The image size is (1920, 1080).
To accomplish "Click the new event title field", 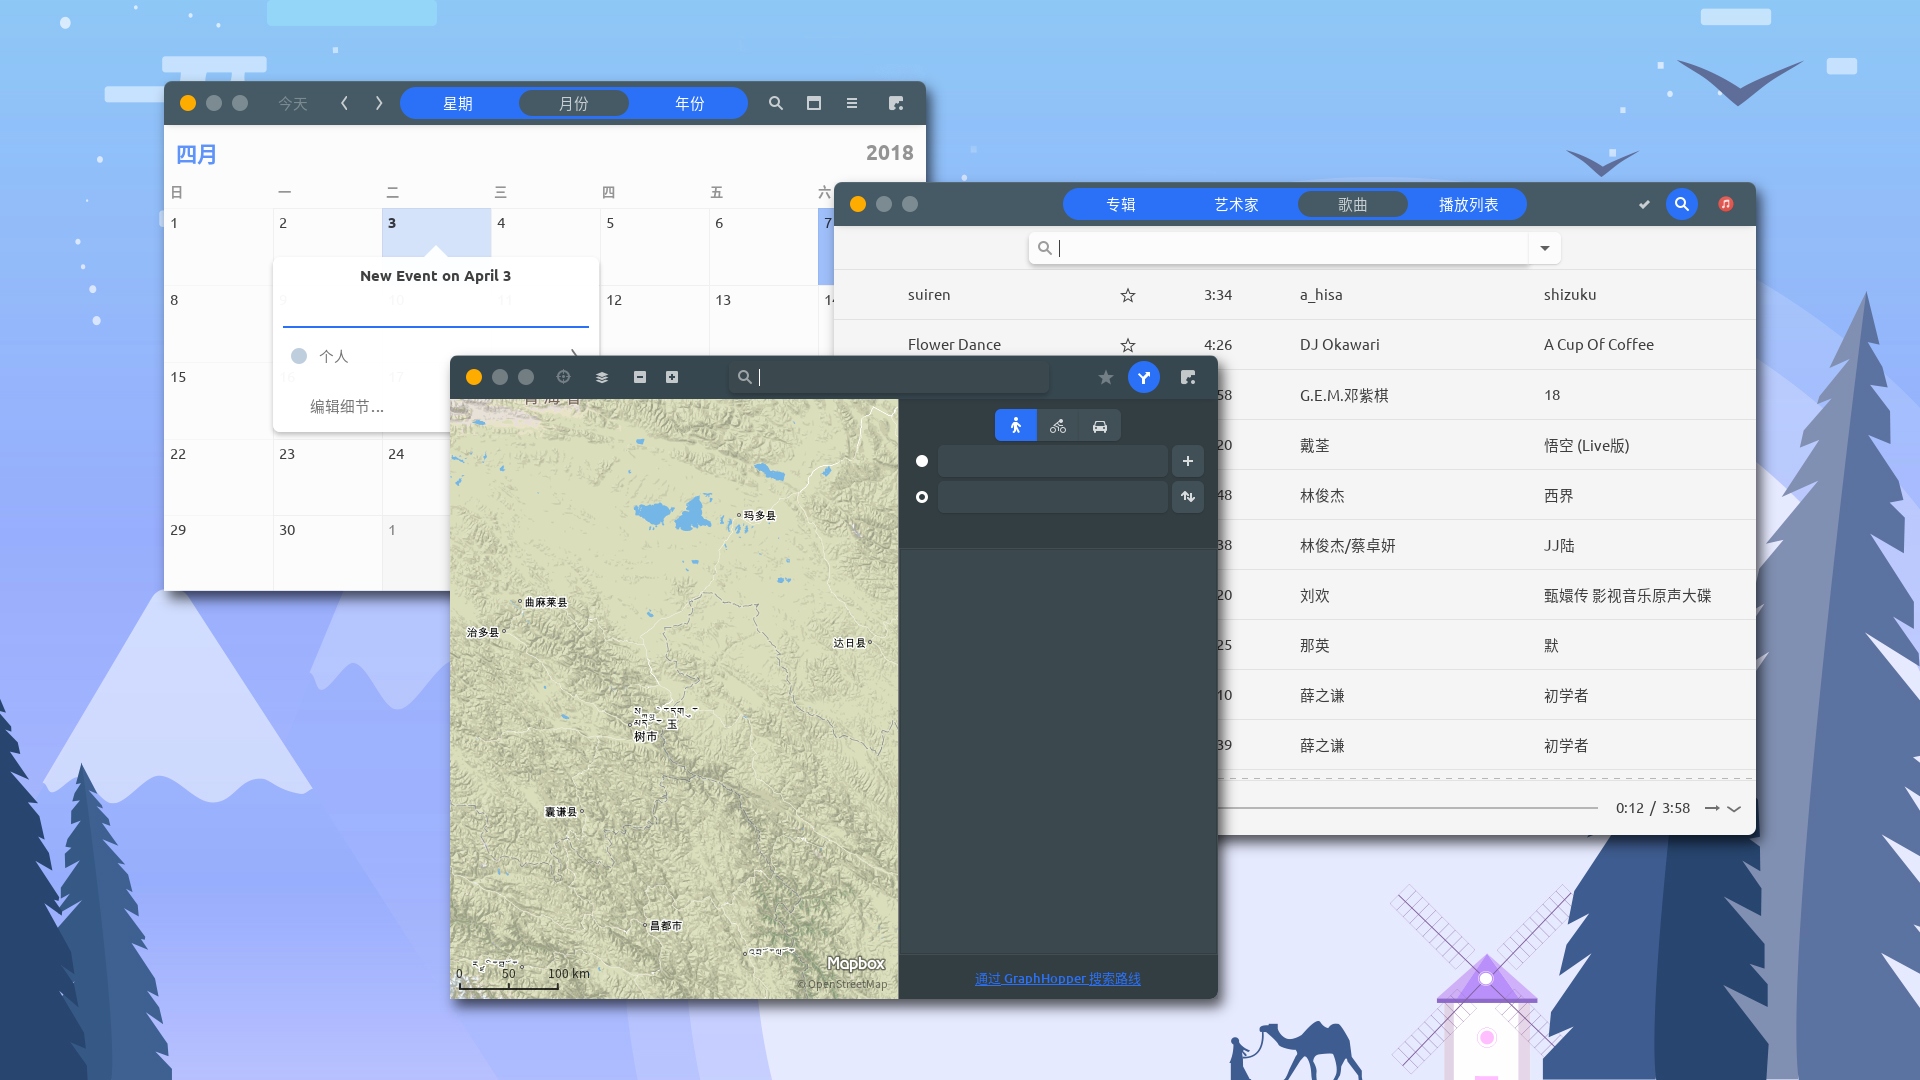I will [436, 312].
